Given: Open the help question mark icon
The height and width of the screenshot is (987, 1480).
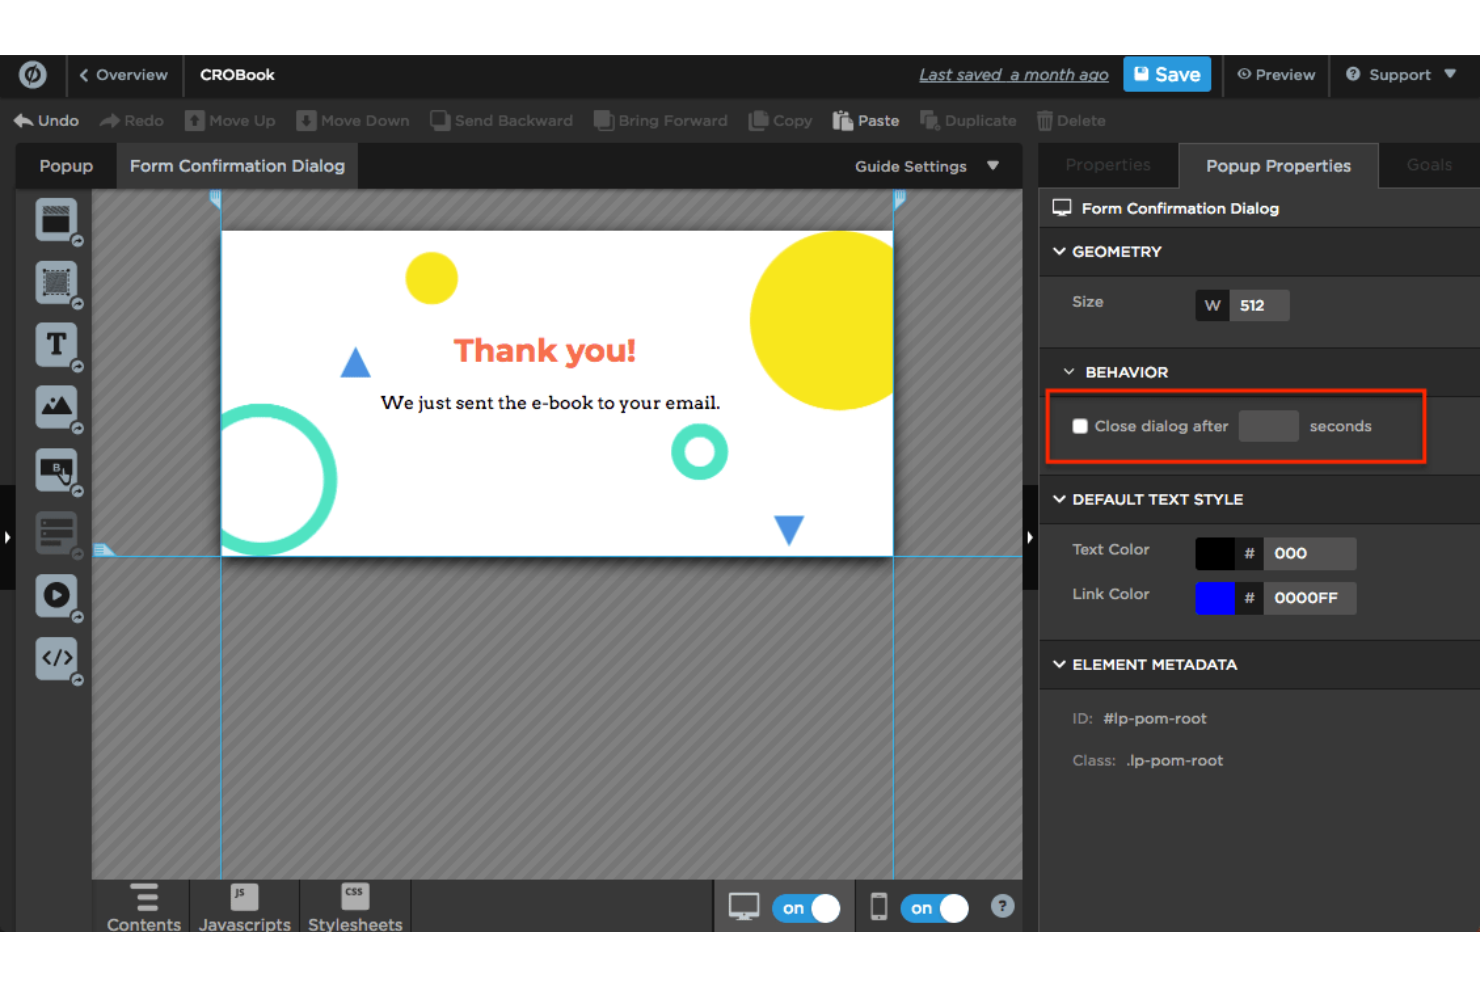Looking at the screenshot, I should tap(1002, 906).
